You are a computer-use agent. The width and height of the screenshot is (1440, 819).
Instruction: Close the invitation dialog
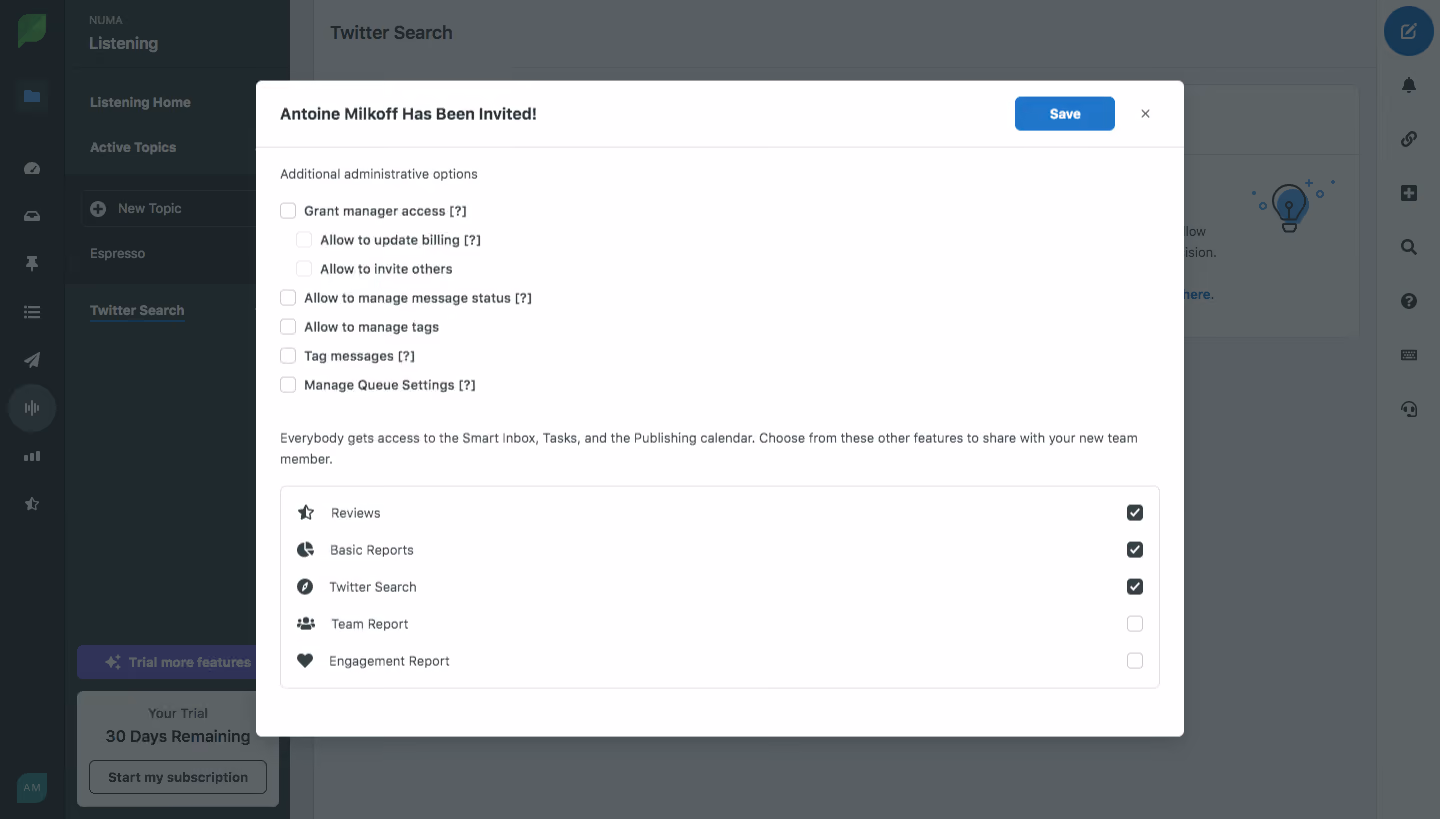[1146, 114]
